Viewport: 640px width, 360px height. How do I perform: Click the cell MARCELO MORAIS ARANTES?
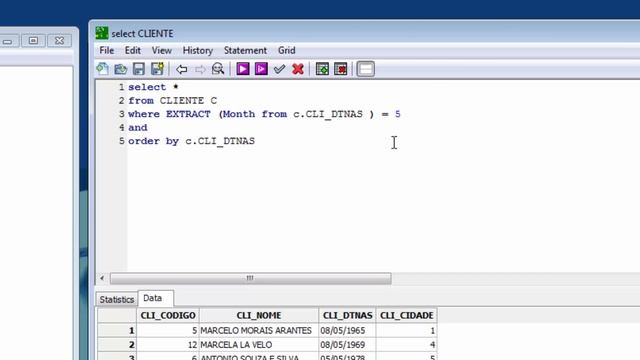coord(259,330)
